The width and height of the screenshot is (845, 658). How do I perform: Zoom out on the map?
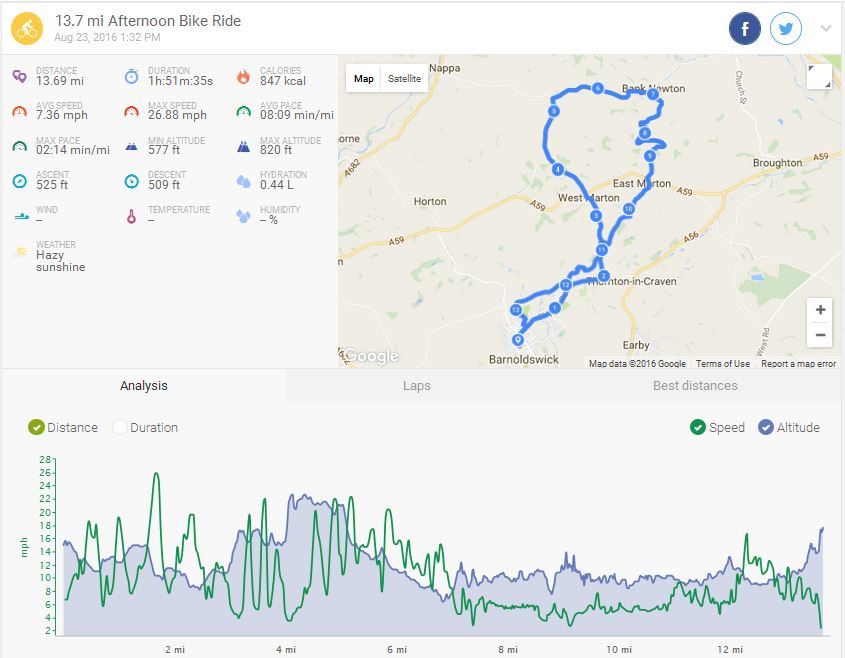click(x=820, y=335)
